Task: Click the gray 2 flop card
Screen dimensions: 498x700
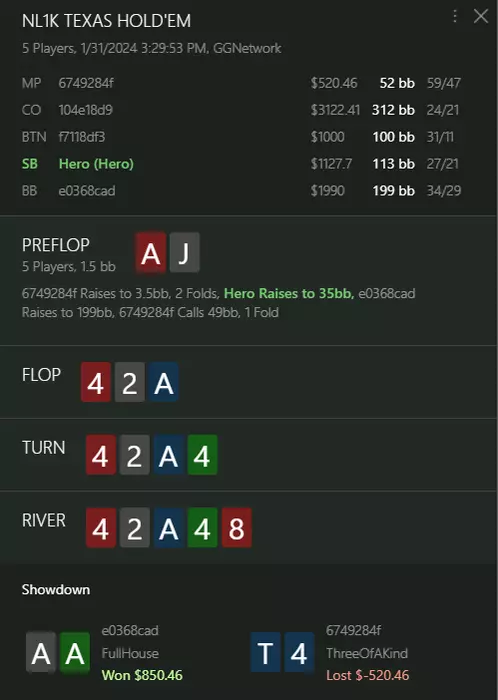Action: [x=129, y=382]
